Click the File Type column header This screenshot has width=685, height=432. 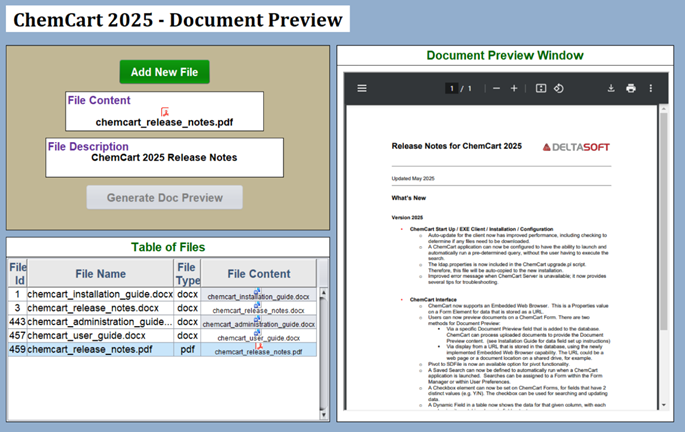[x=187, y=273]
